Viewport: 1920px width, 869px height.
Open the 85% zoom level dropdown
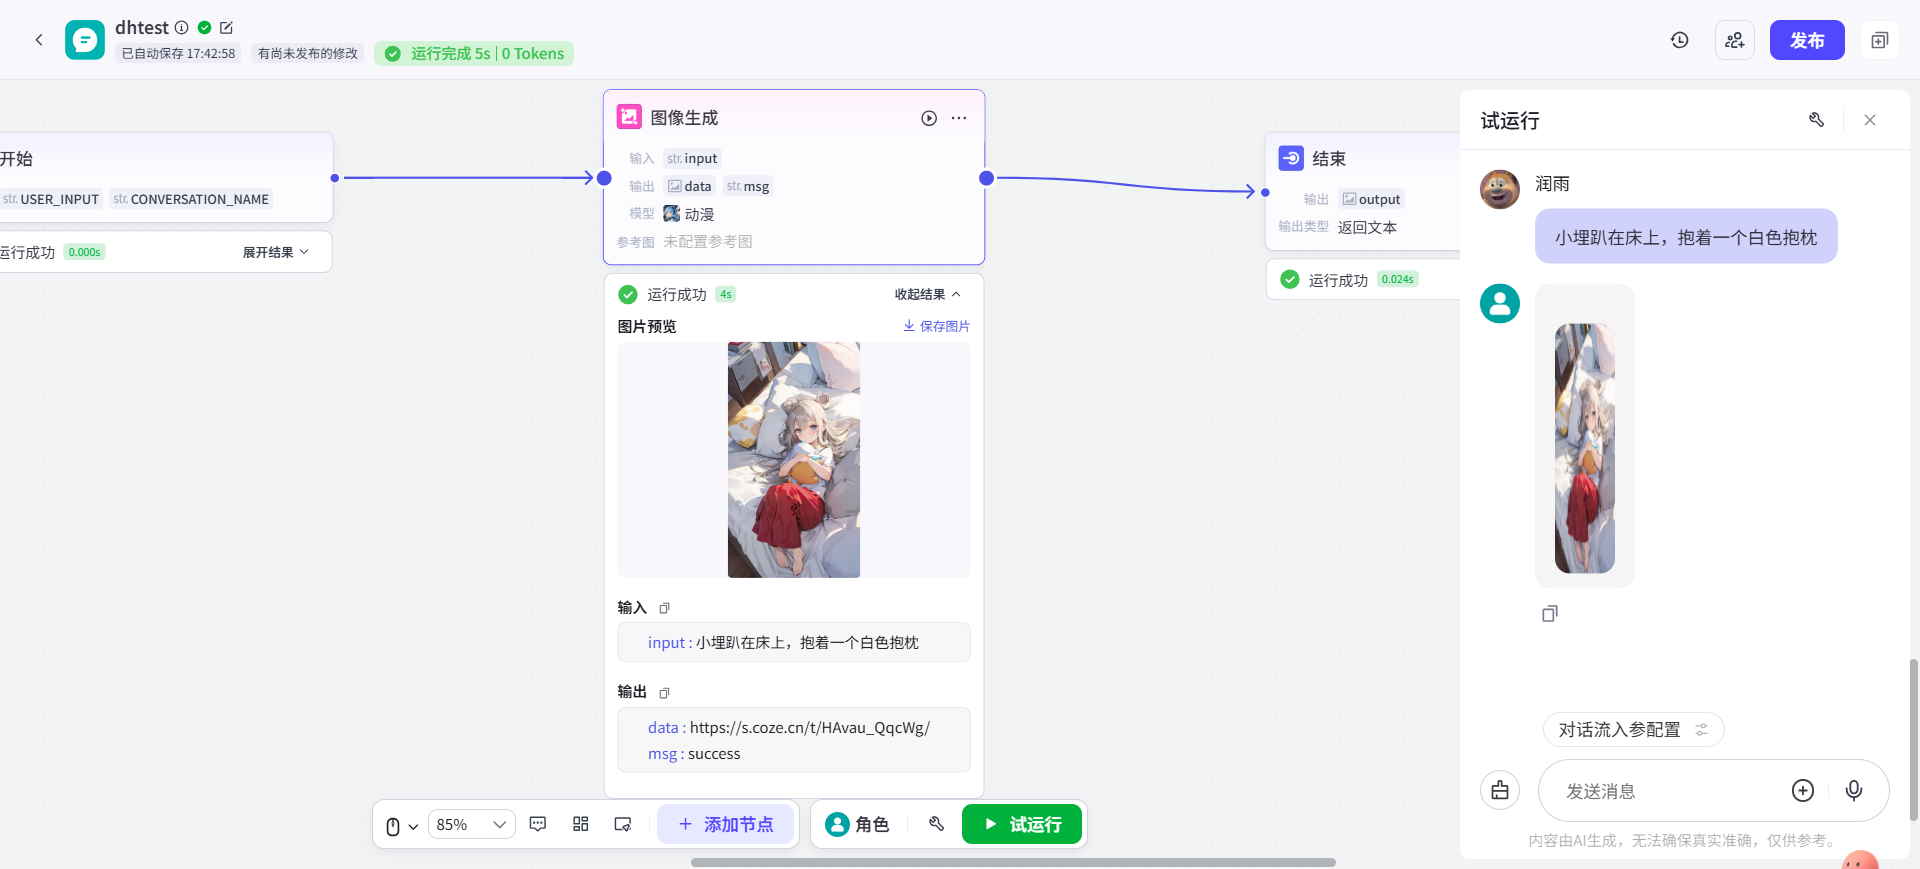pos(472,824)
